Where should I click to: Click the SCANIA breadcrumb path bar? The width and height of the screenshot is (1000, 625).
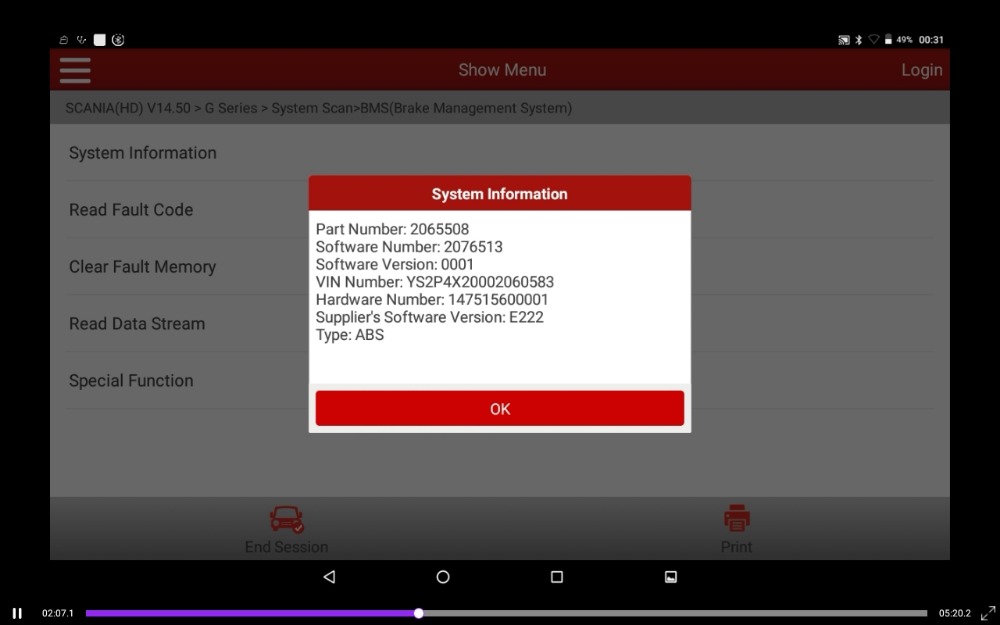click(x=499, y=108)
